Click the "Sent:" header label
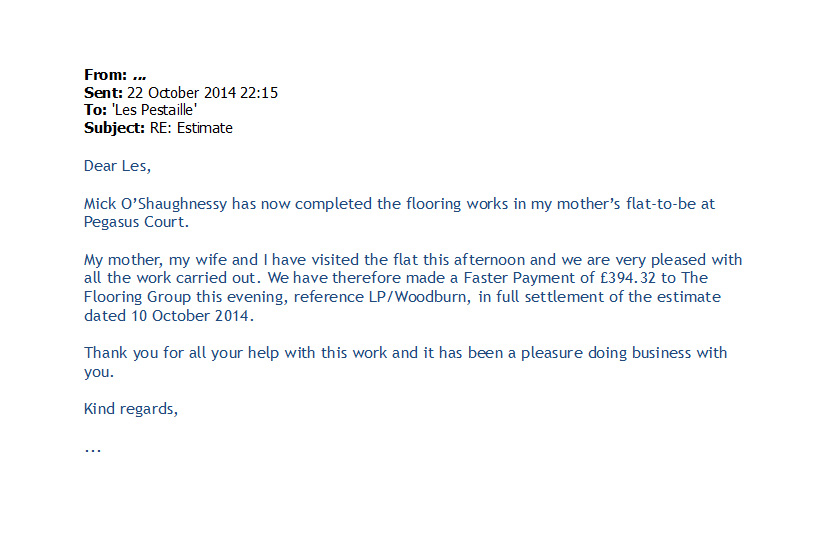Screen dimensions: 828x554 [104, 93]
